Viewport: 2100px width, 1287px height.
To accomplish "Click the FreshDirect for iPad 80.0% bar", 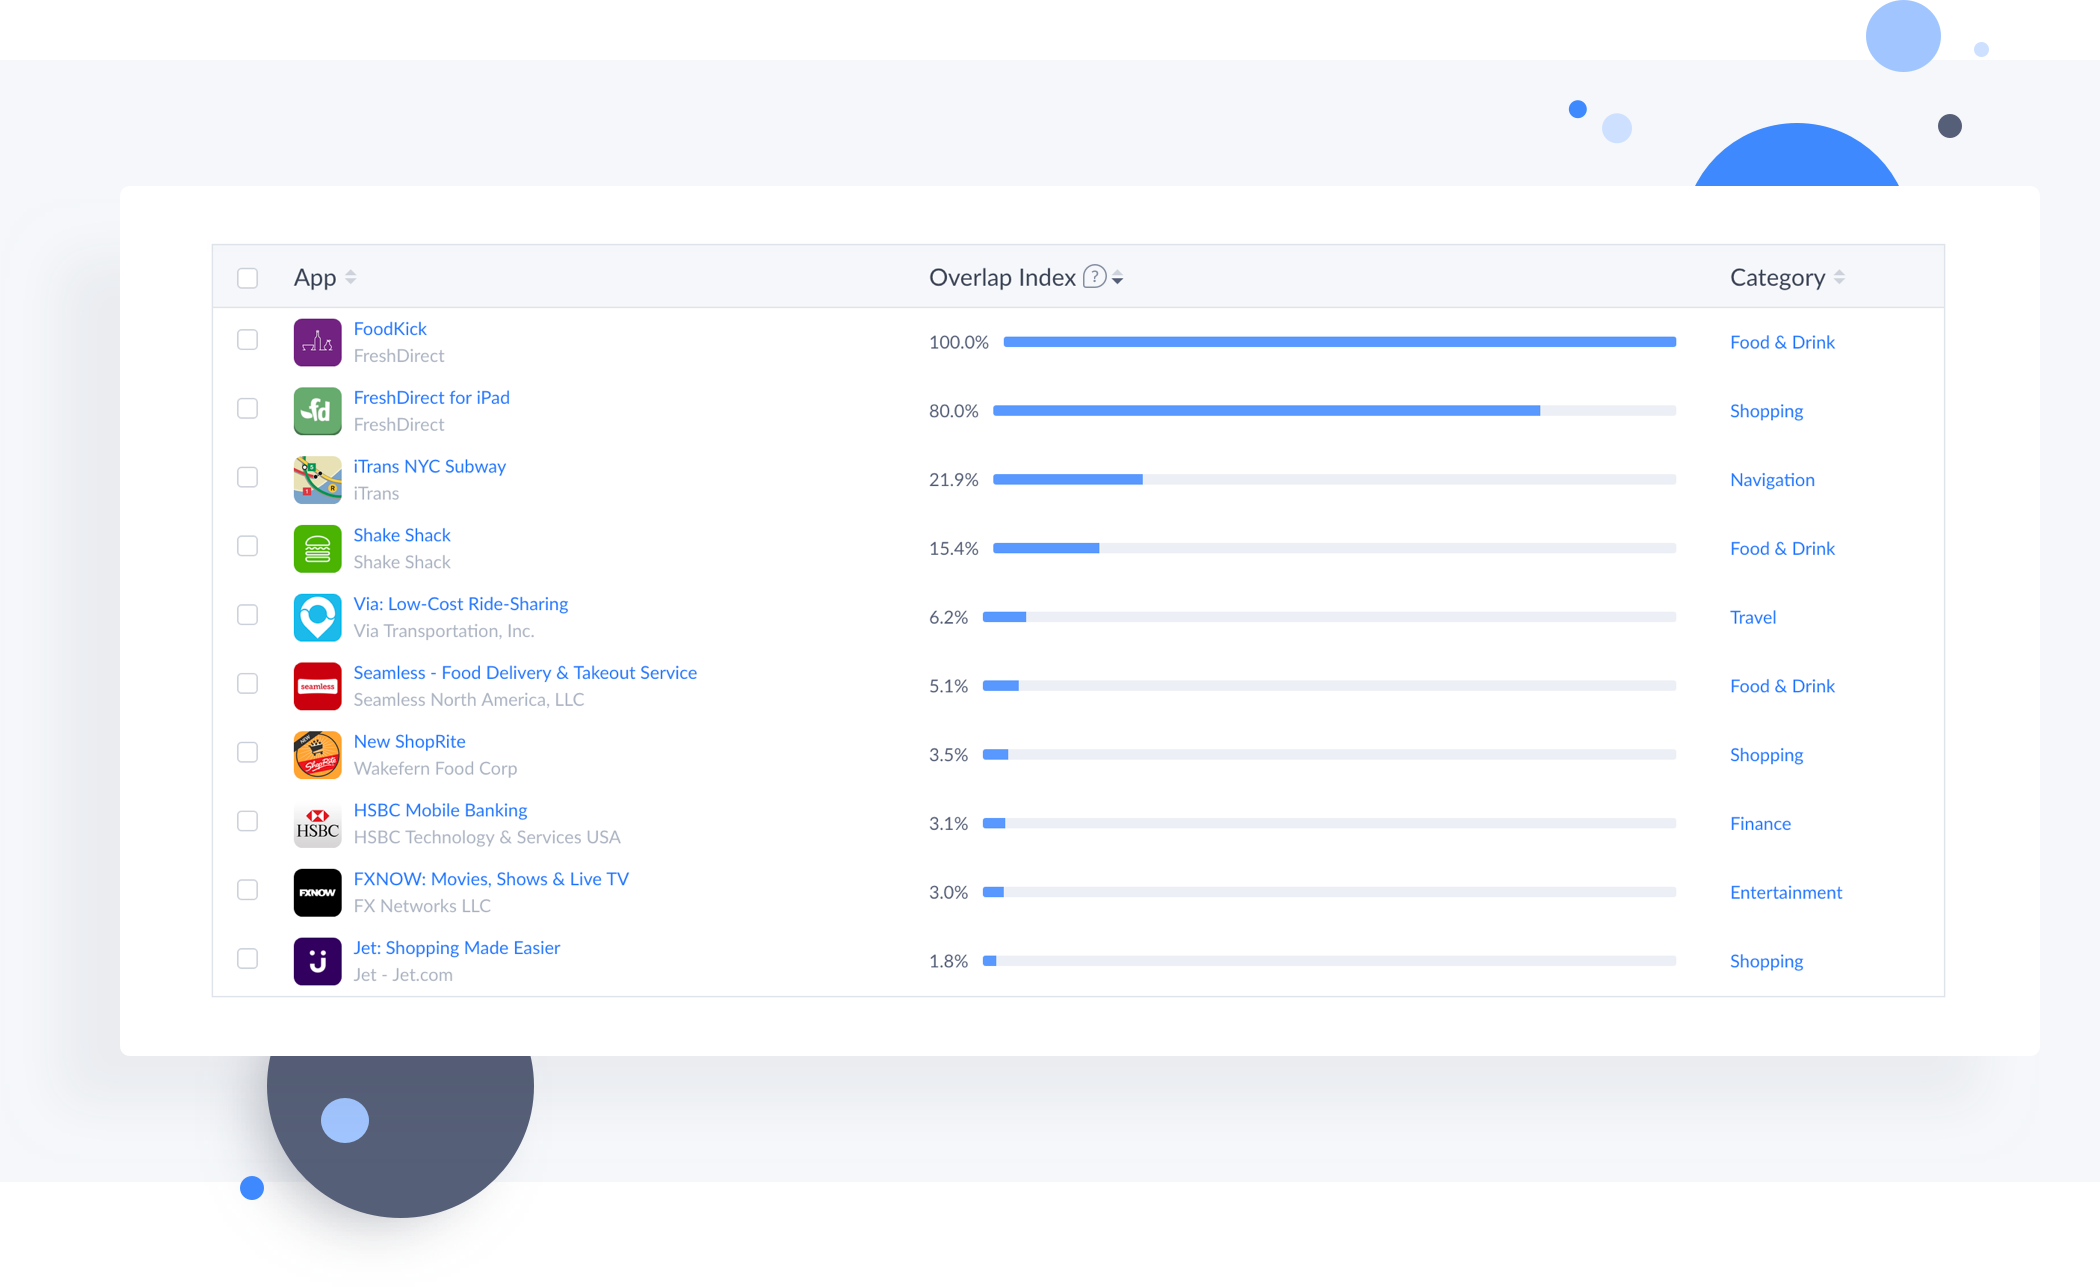I will click(1334, 411).
